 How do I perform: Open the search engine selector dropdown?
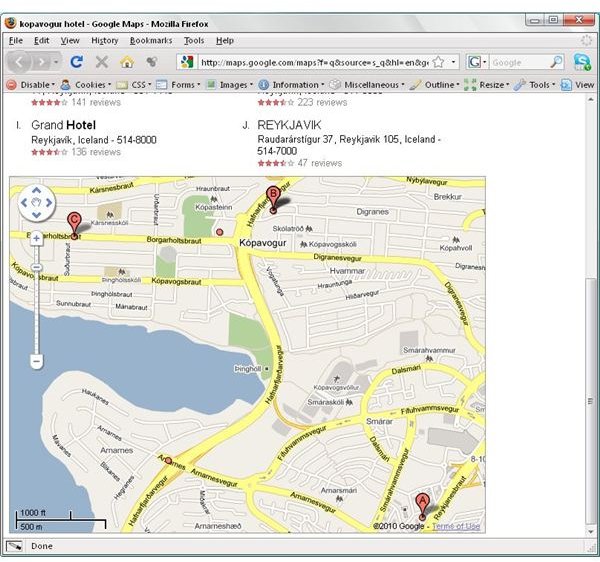477,62
